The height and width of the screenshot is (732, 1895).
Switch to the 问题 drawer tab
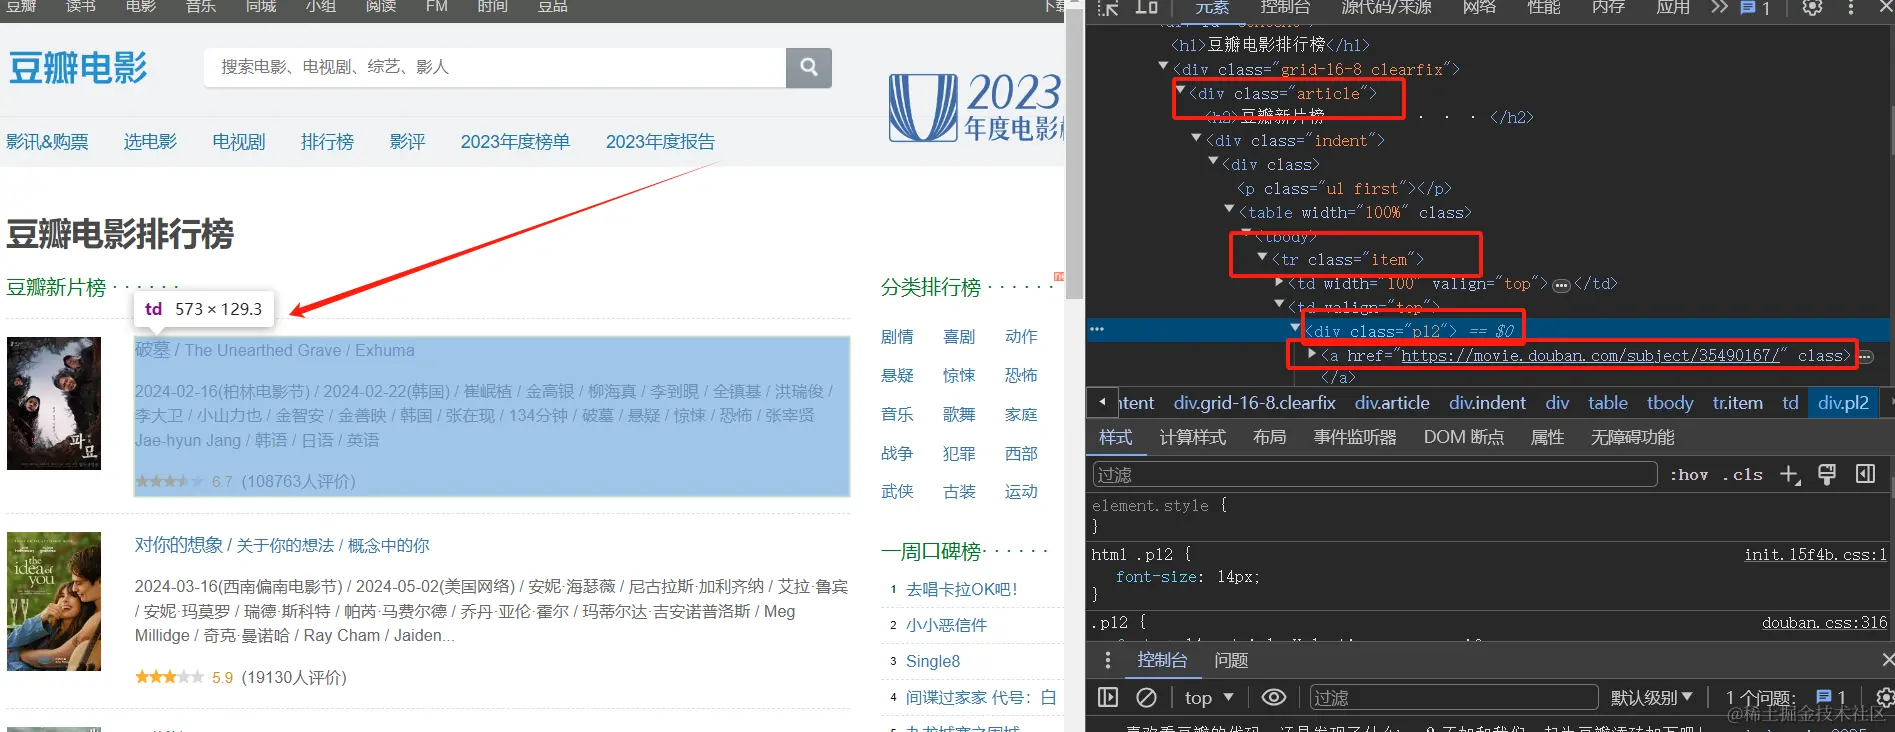tap(1231, 660)
